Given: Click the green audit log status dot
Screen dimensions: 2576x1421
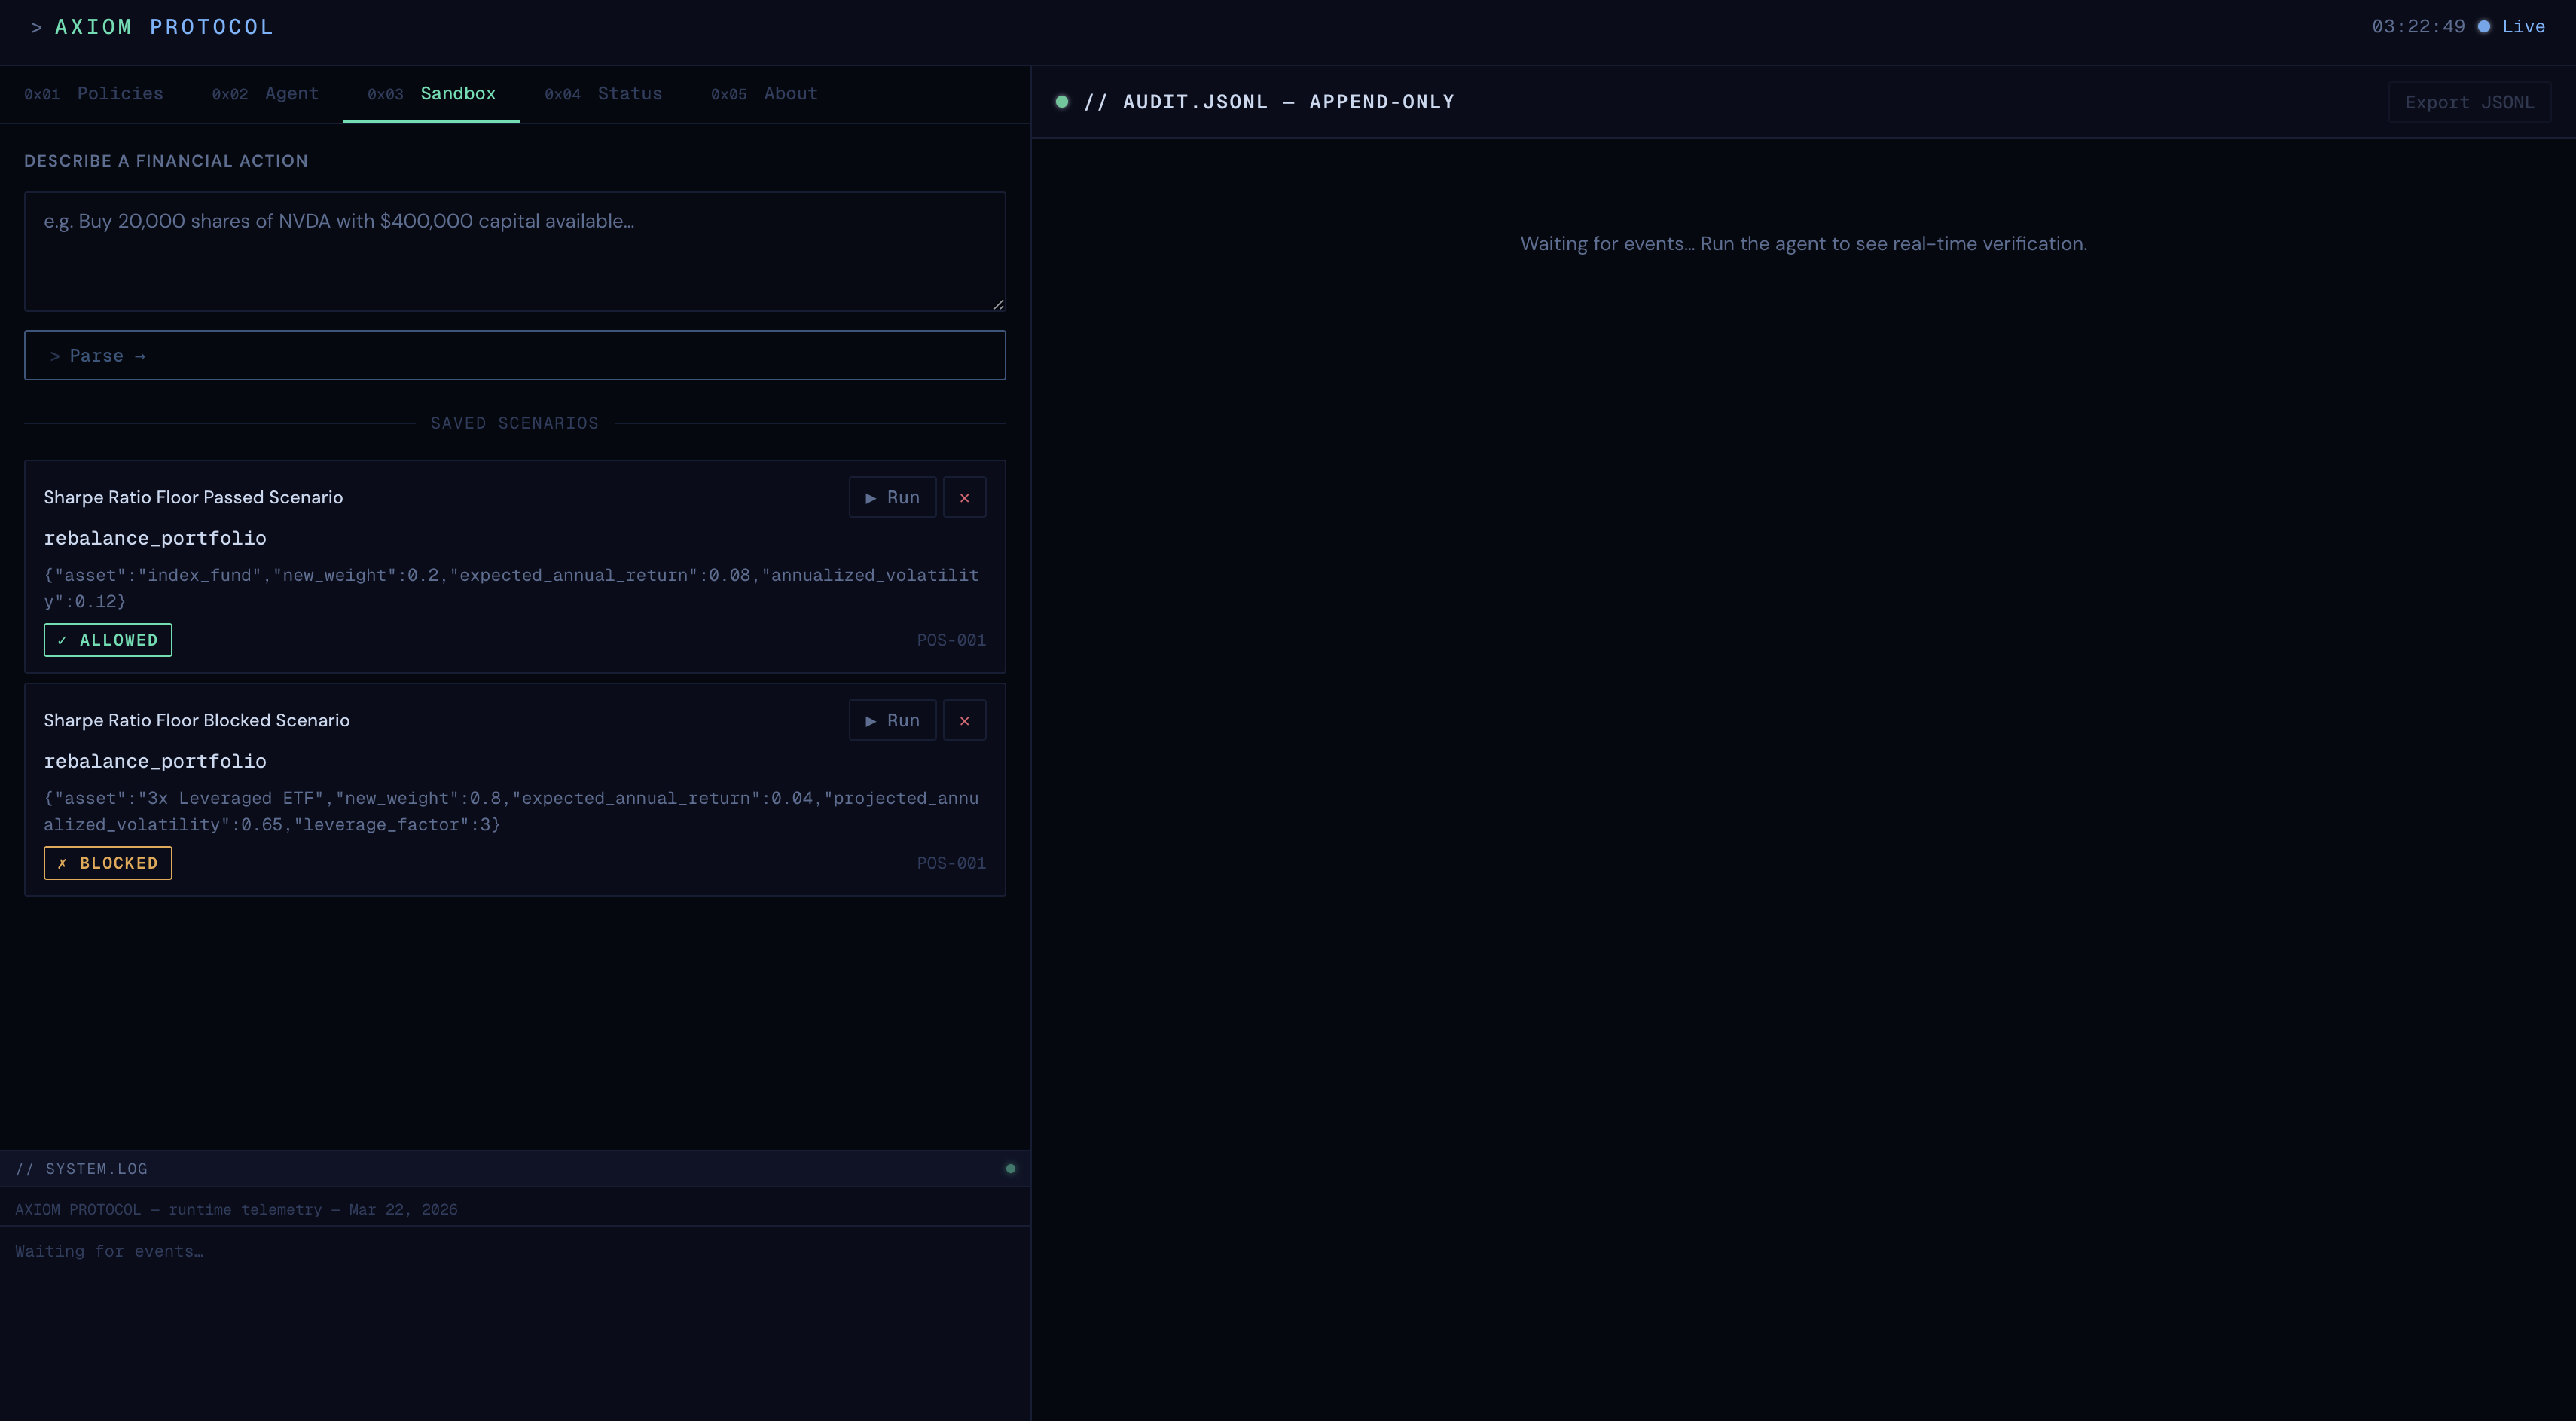Looking at the screenshot, I should (x=1062, y=102).
